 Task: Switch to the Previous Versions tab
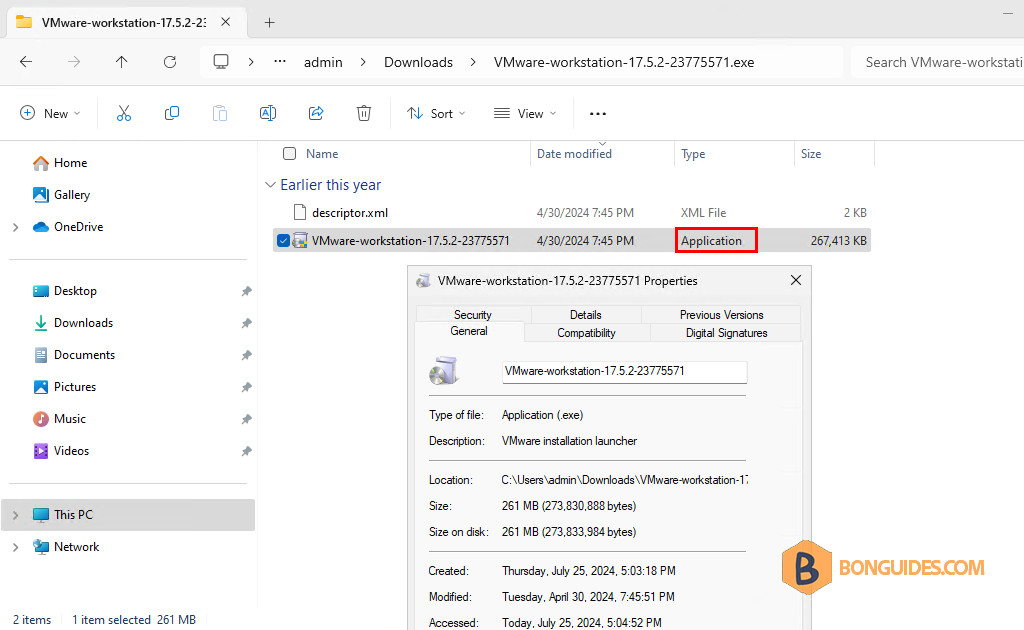(x=722, y=315)
